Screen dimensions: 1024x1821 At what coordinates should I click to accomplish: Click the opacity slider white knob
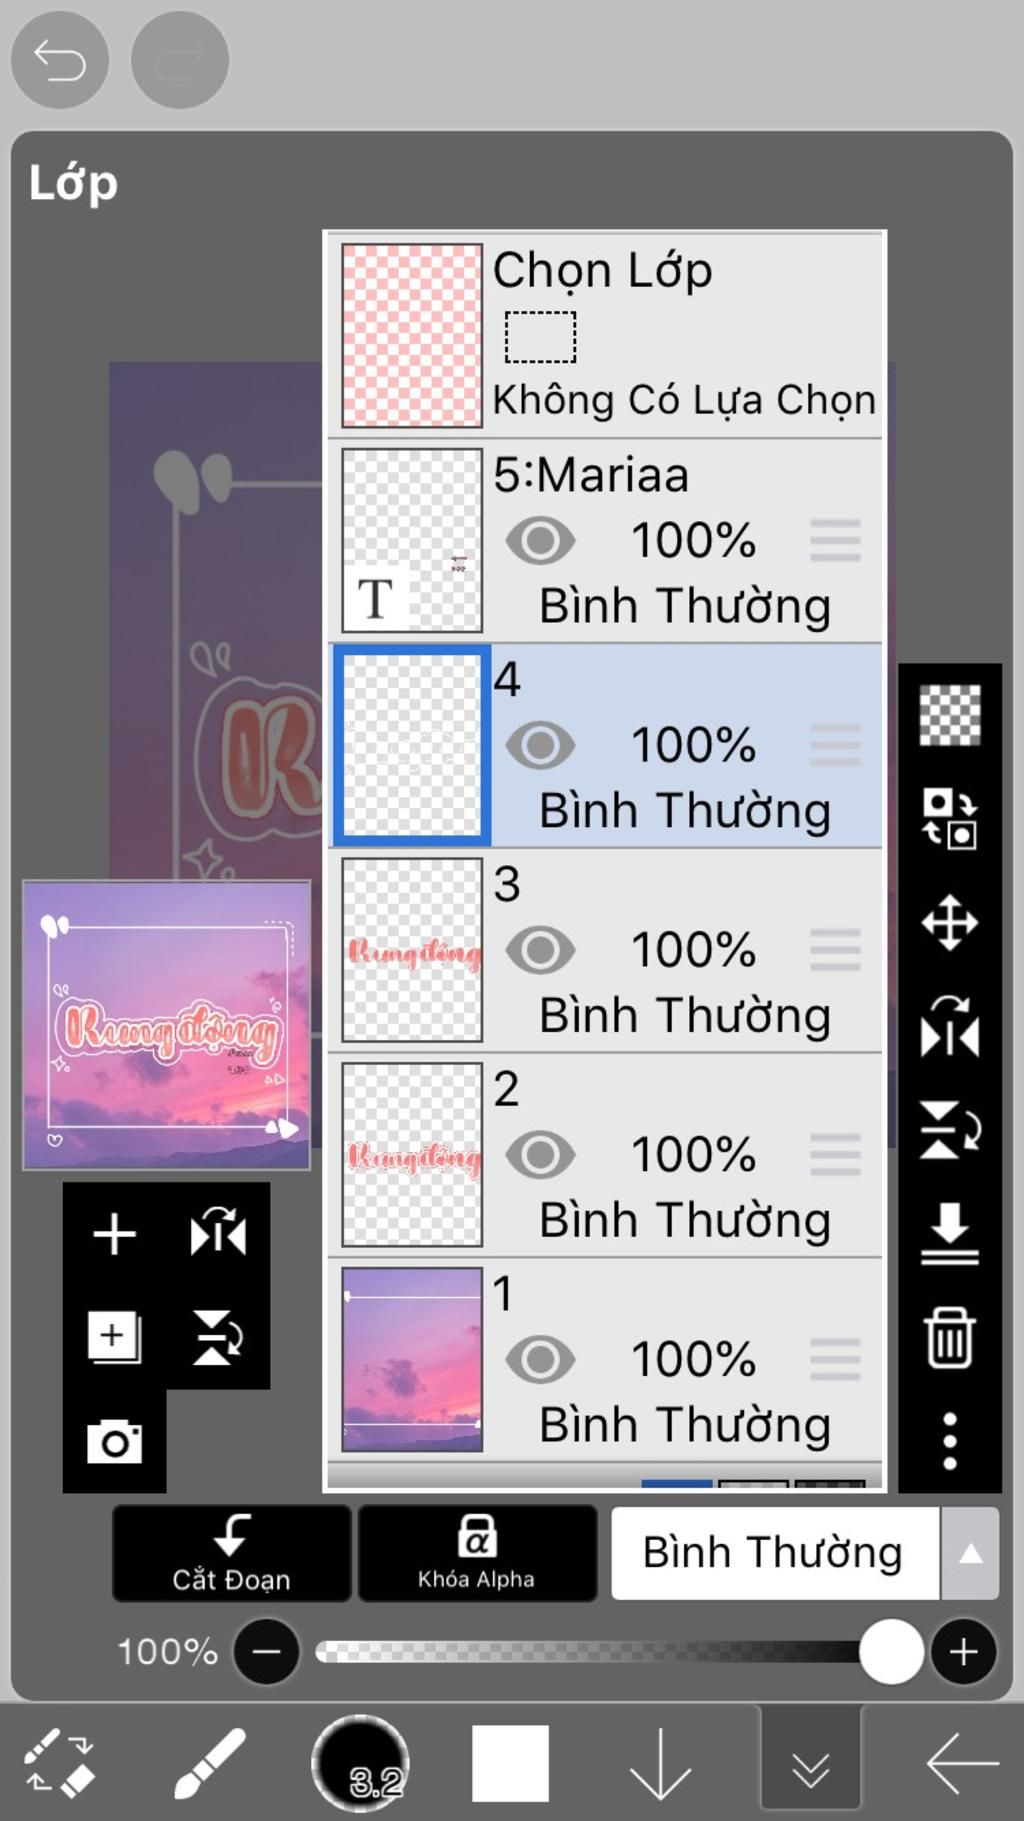(x=891, y=1651)
